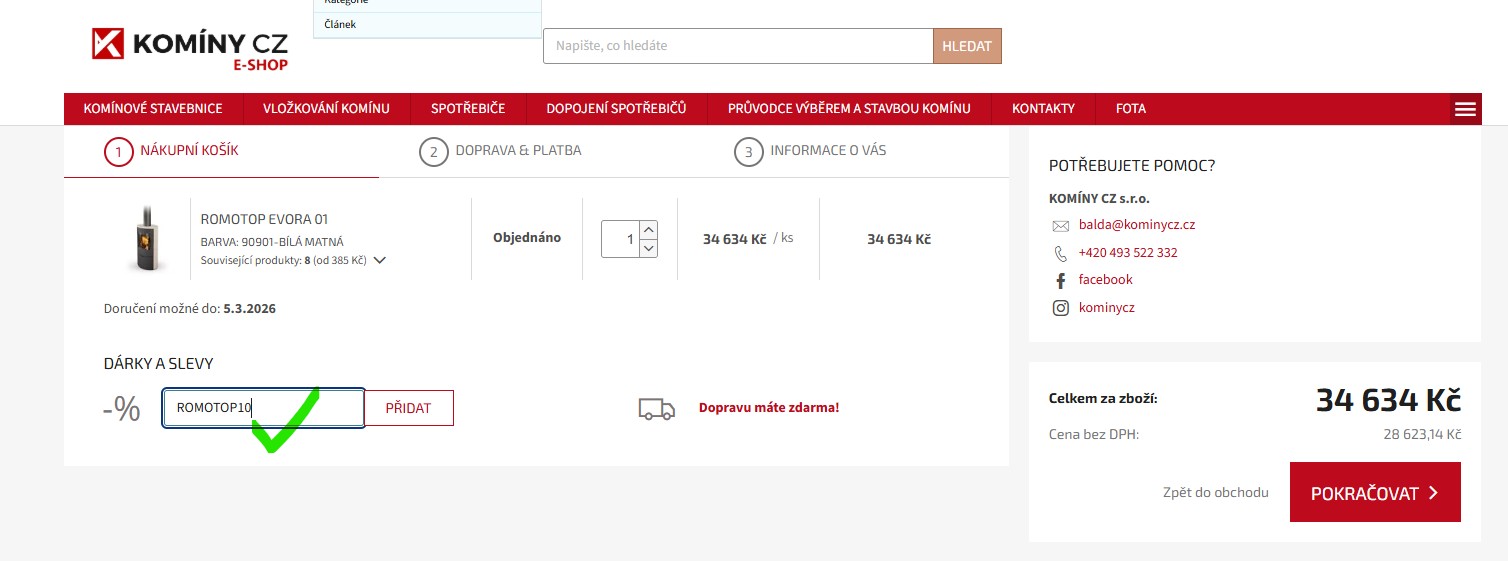Click the POTŘEBUJETE POMOC? heading
The image size is (1508, 561).
point(1132,166)
